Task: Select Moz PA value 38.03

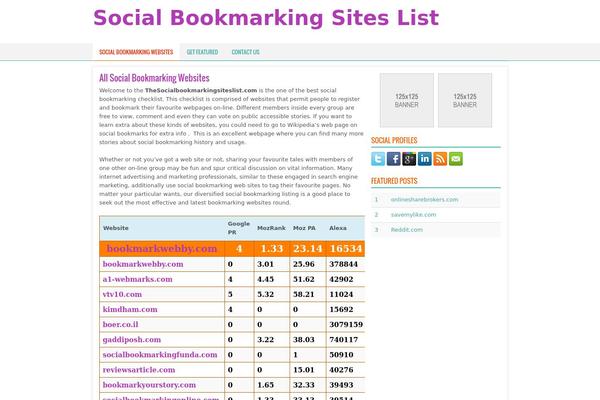Action: click(304, 340)
